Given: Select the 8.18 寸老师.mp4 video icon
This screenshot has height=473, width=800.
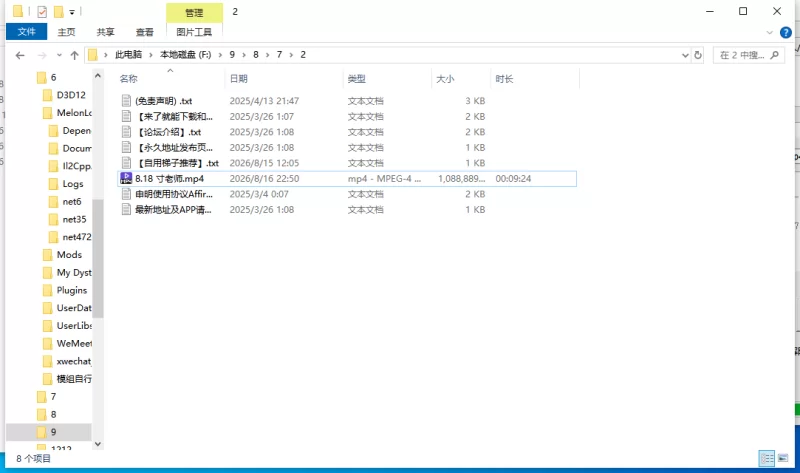Looking at the screenshot, I should point(126,178).
